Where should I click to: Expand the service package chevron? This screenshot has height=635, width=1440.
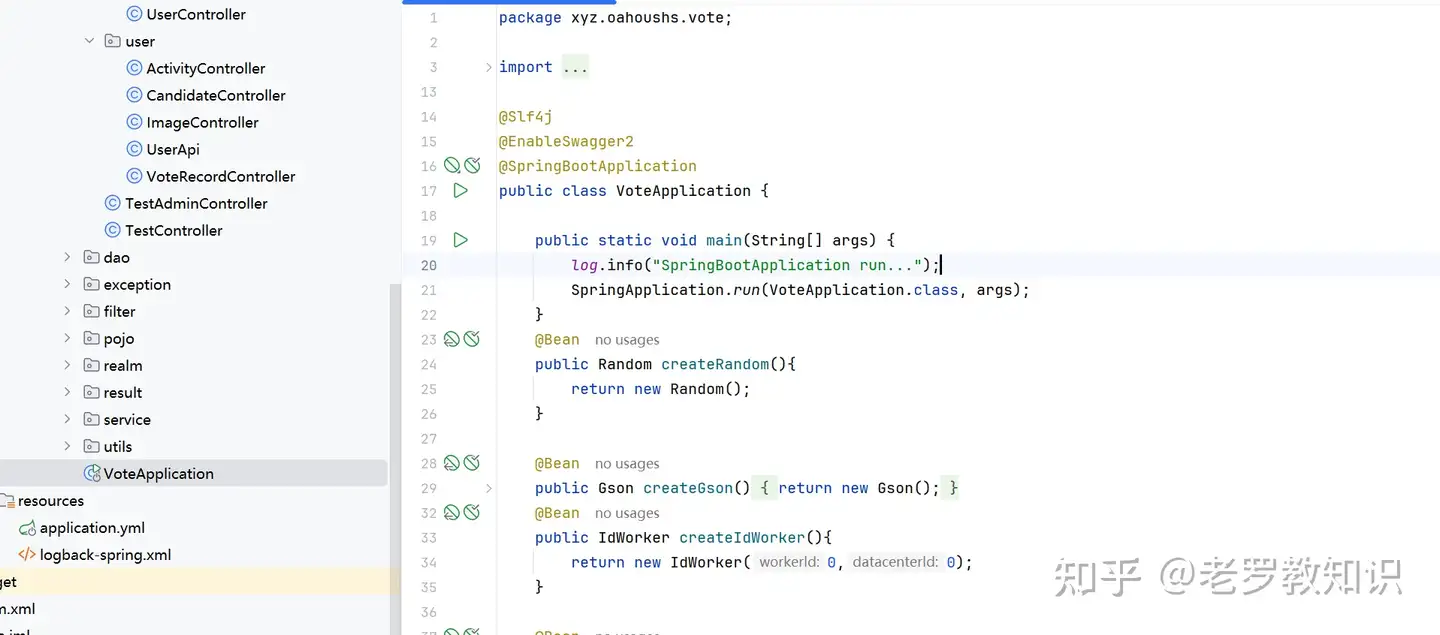[68, 419]
